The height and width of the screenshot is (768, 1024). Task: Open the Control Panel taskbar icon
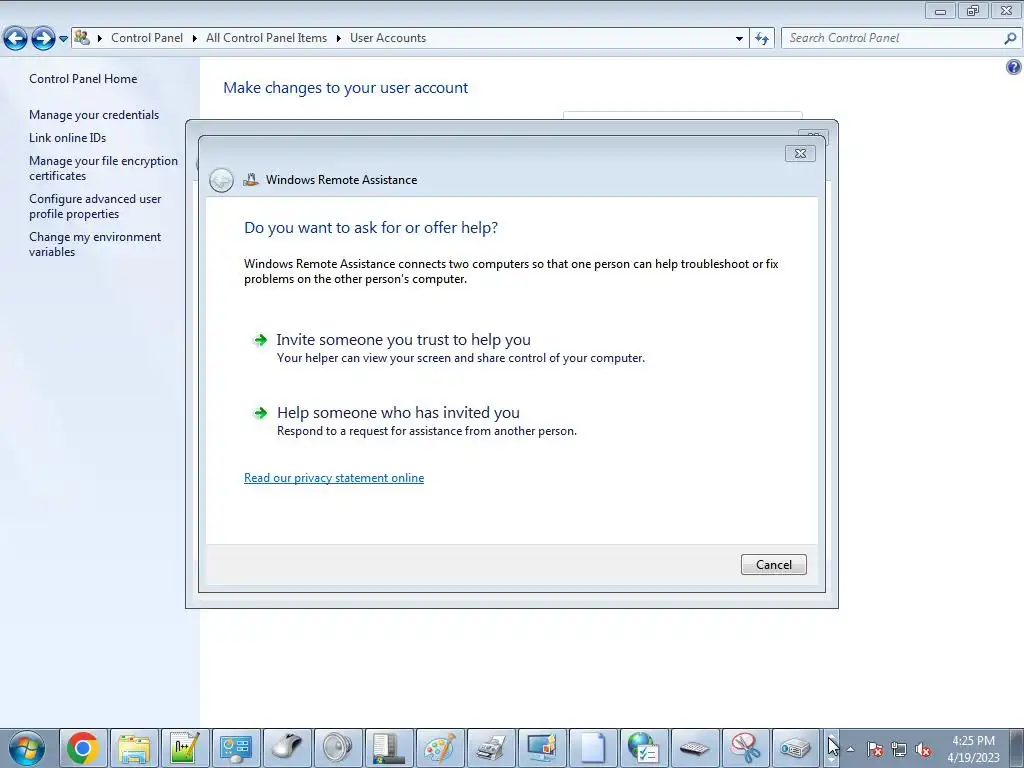(236, 748)
